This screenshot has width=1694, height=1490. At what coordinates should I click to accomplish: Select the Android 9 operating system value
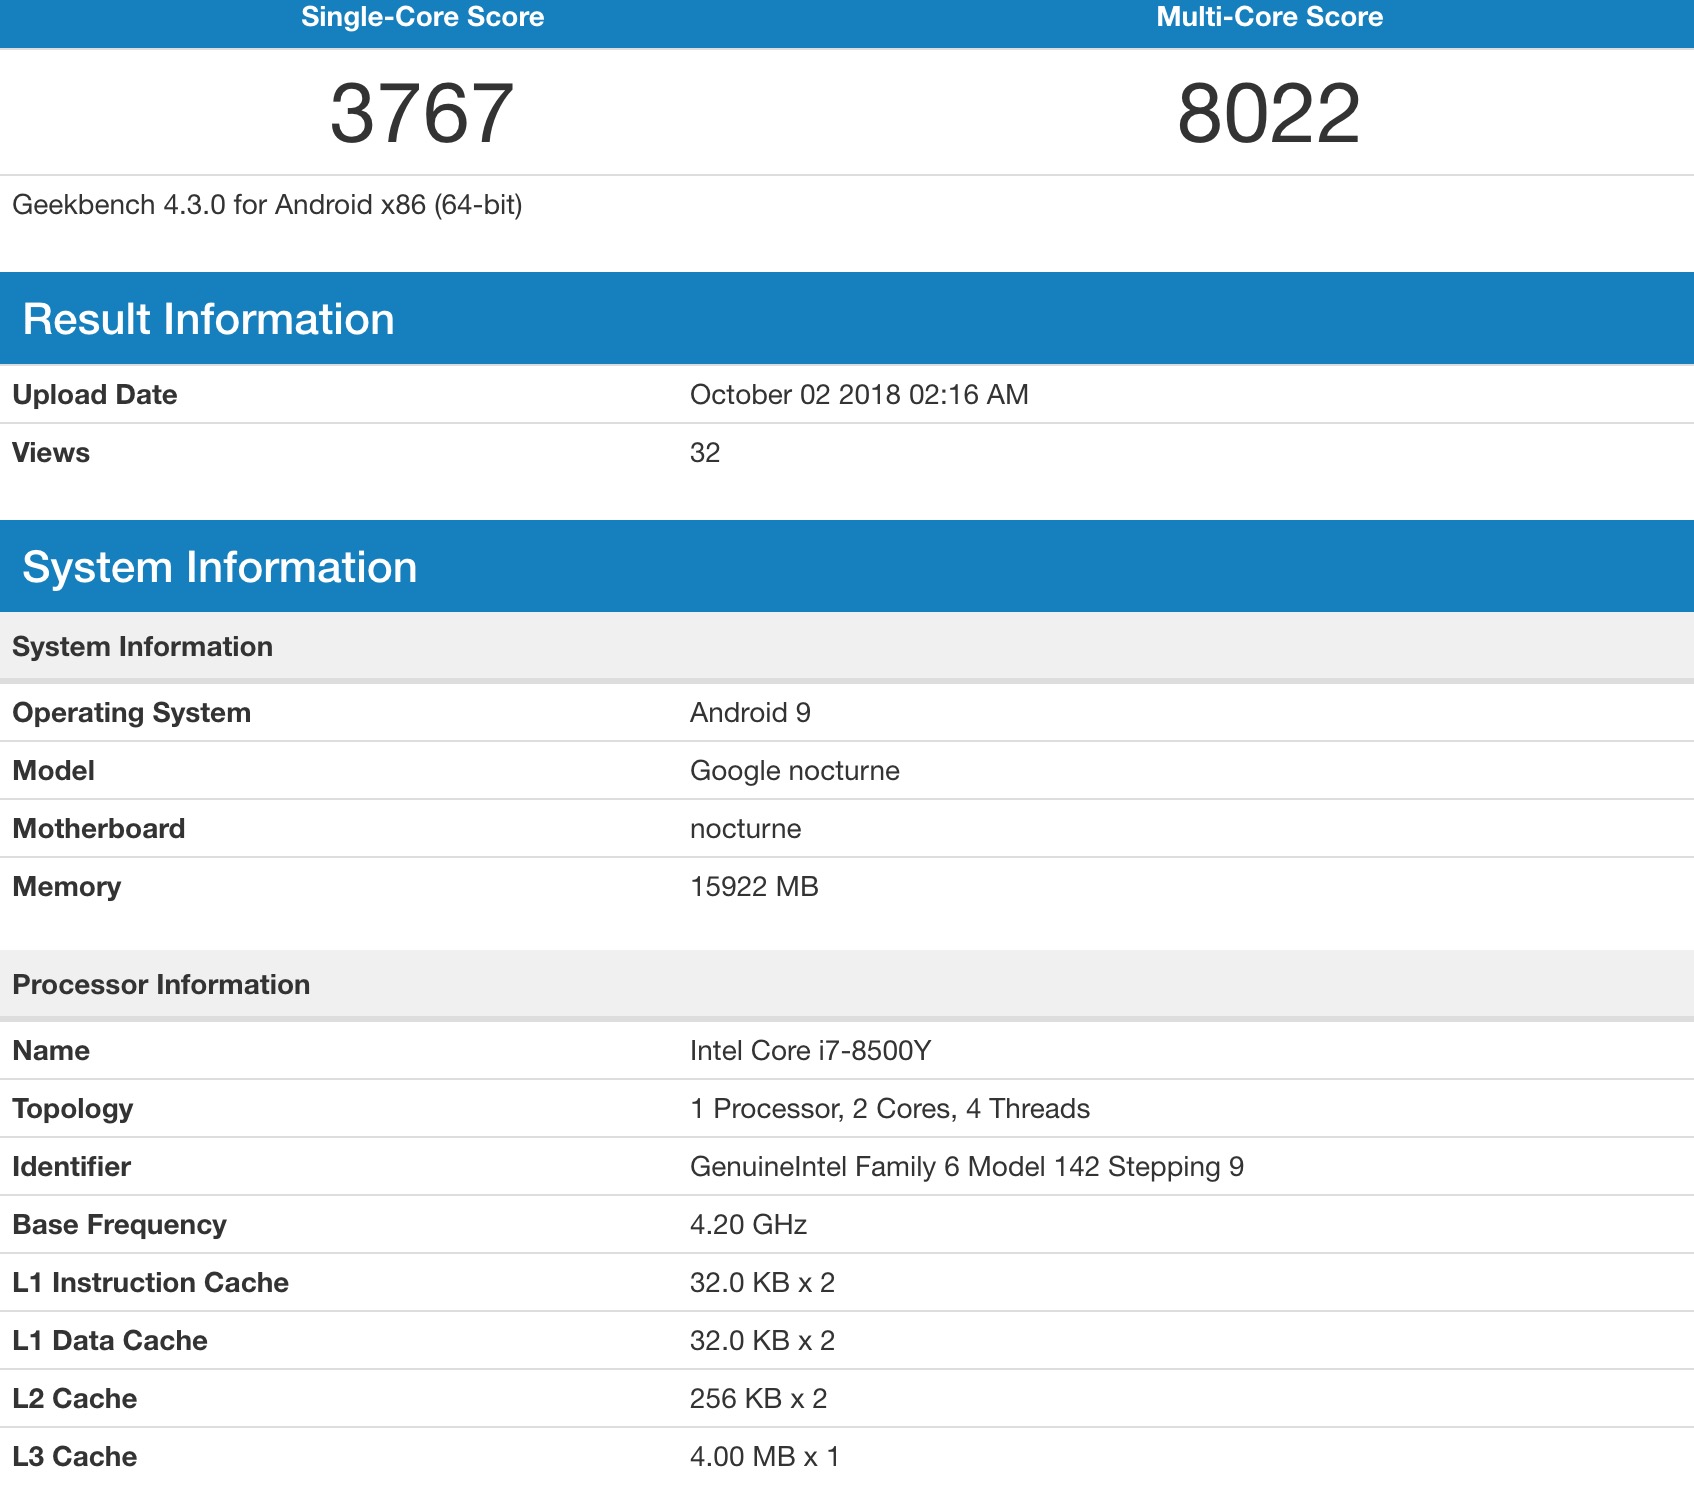(750, 713)
